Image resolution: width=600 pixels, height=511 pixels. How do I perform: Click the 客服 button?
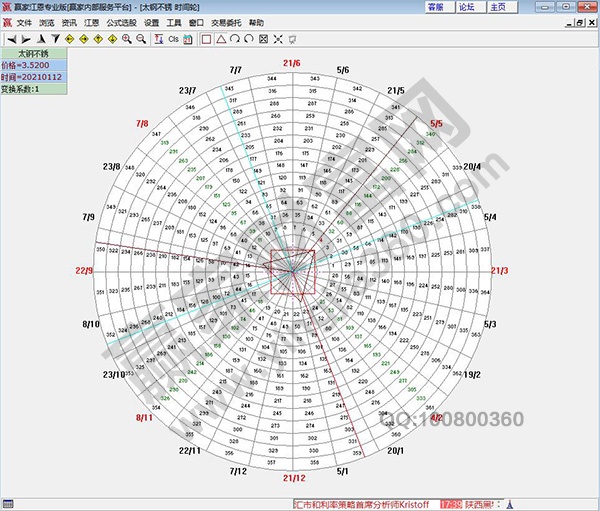click(x=434, y=7)
